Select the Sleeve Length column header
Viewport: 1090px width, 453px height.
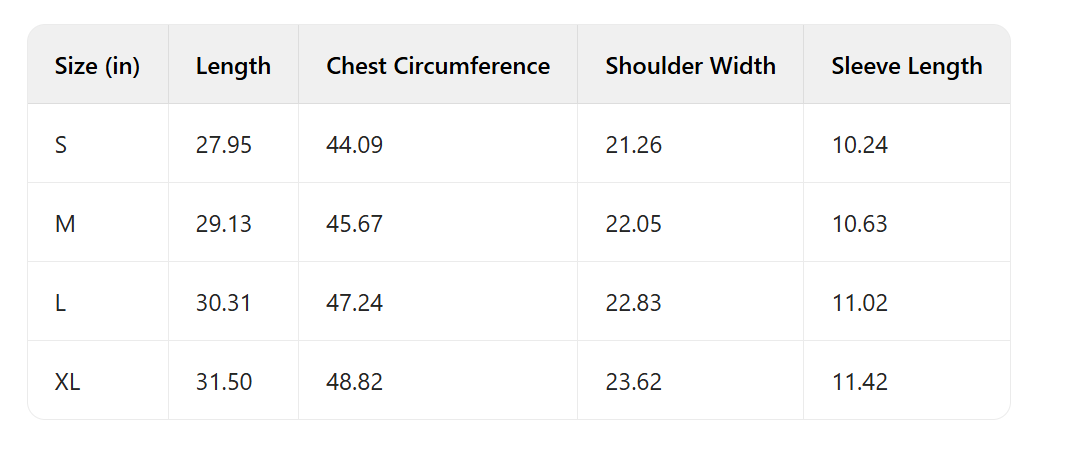click(x=906, y=66)
